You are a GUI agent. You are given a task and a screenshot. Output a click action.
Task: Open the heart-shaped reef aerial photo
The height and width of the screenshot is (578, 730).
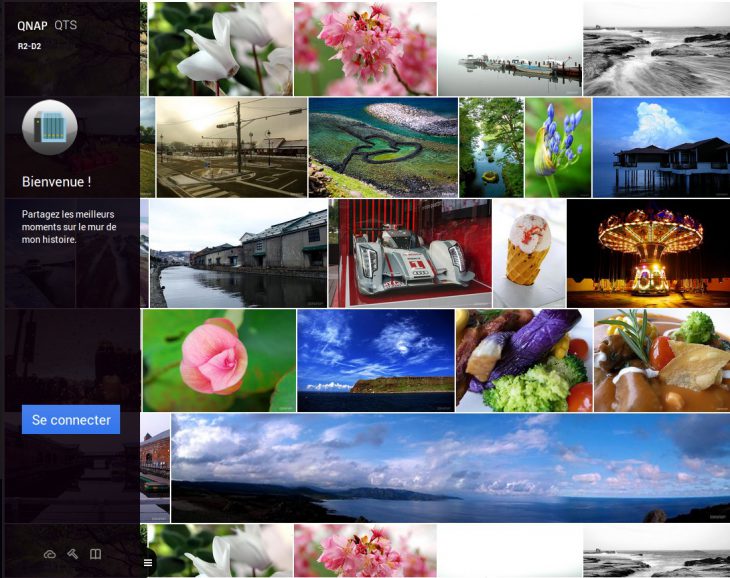(382, 147)
